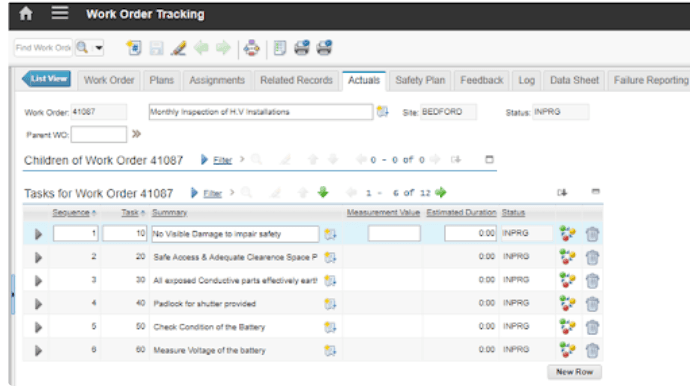Expand Measure Voltage of the battery row
This screenshot has height=386, width=690.
[x=38, y=351]
